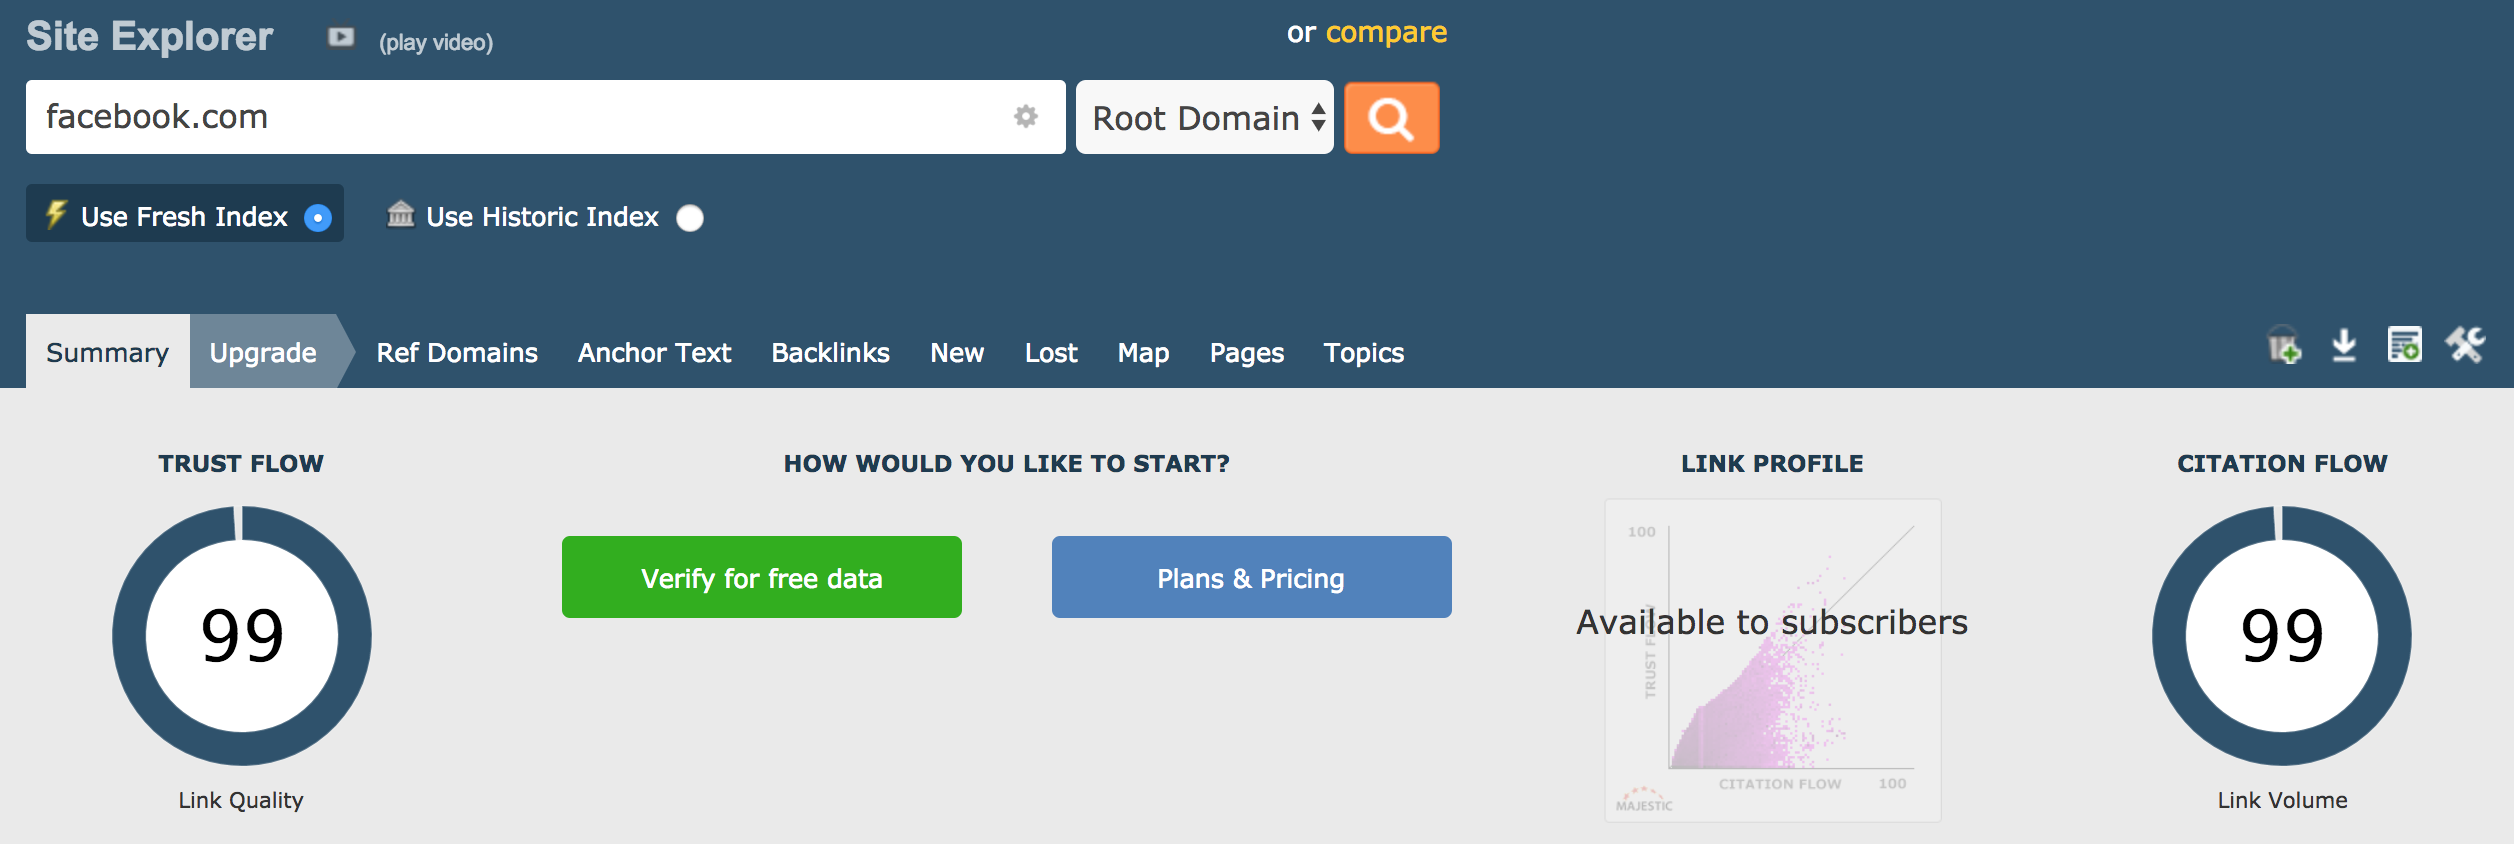Click the Verify for free data button
Viewport: 2514px width, 844px height.
click(761, 577)
